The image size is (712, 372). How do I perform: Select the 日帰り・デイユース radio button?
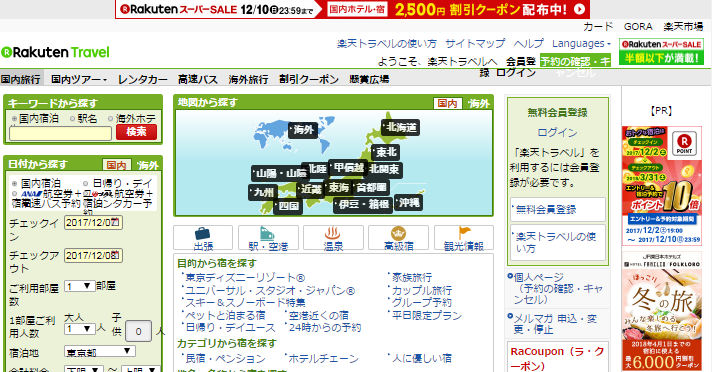click(85, 184)
